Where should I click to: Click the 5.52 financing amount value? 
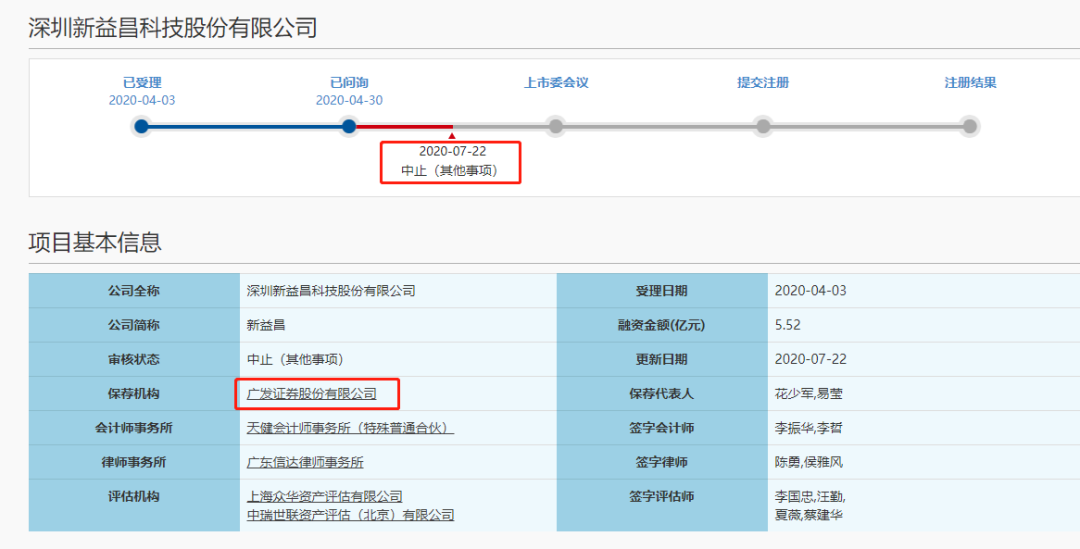788,325
